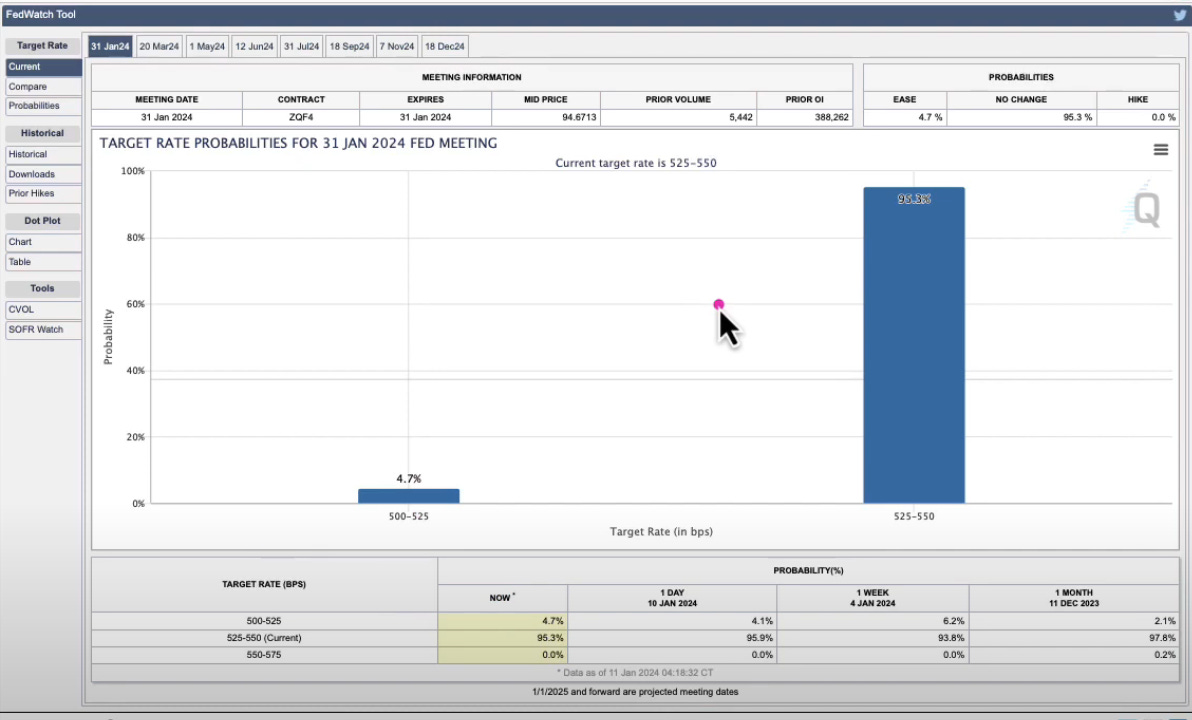Open the Compare view

click(43, 87)
